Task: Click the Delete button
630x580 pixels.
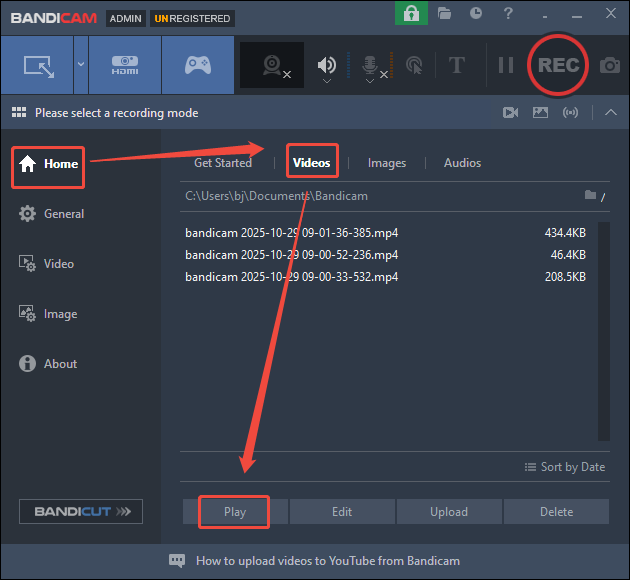Action: [x=556, y=512]
